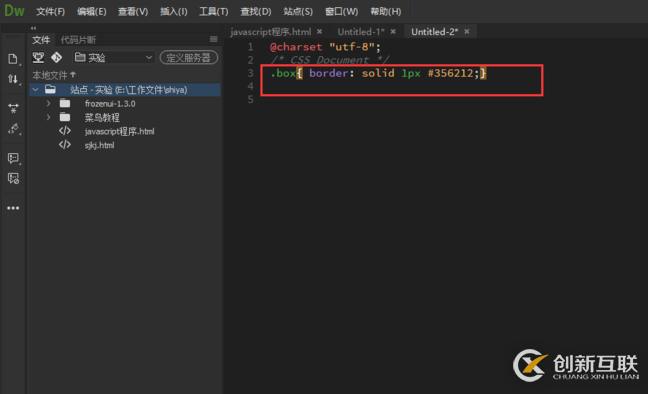The image size is (648, 394).
Task: Expand the frozenui-1.3.0 folder
Action: [48, 103]
